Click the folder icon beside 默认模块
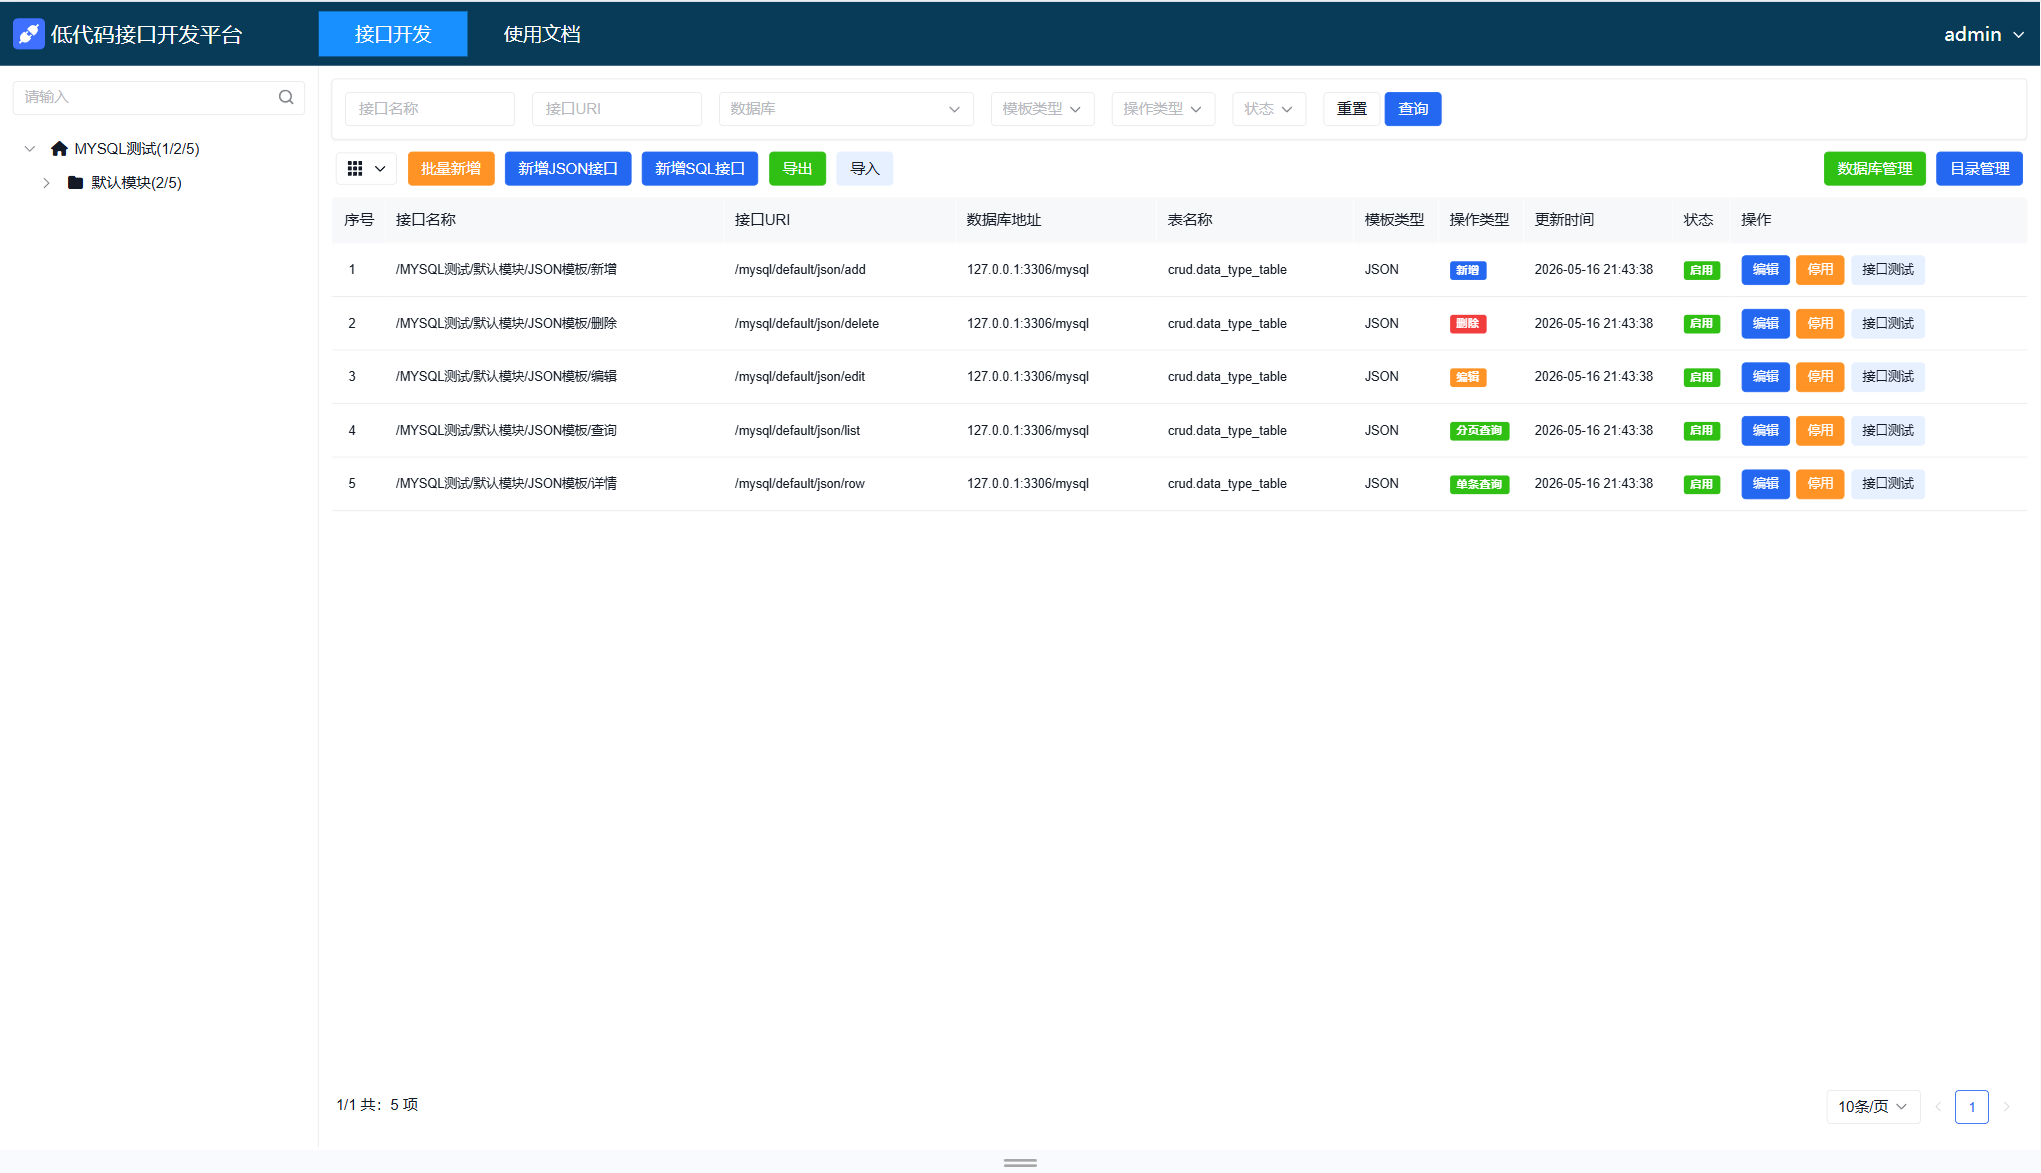2041x1173 pixels. click(75, 183)
